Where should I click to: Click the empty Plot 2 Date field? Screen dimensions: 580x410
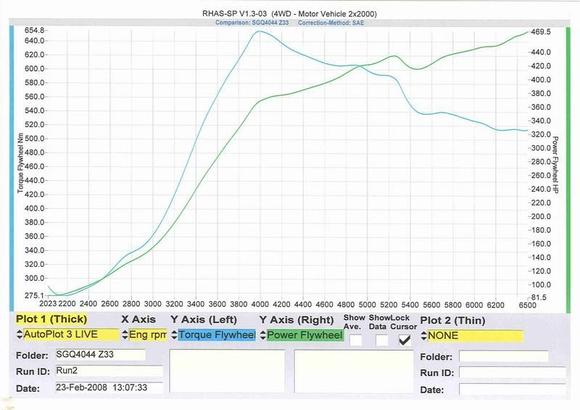(x=513, y=389)
